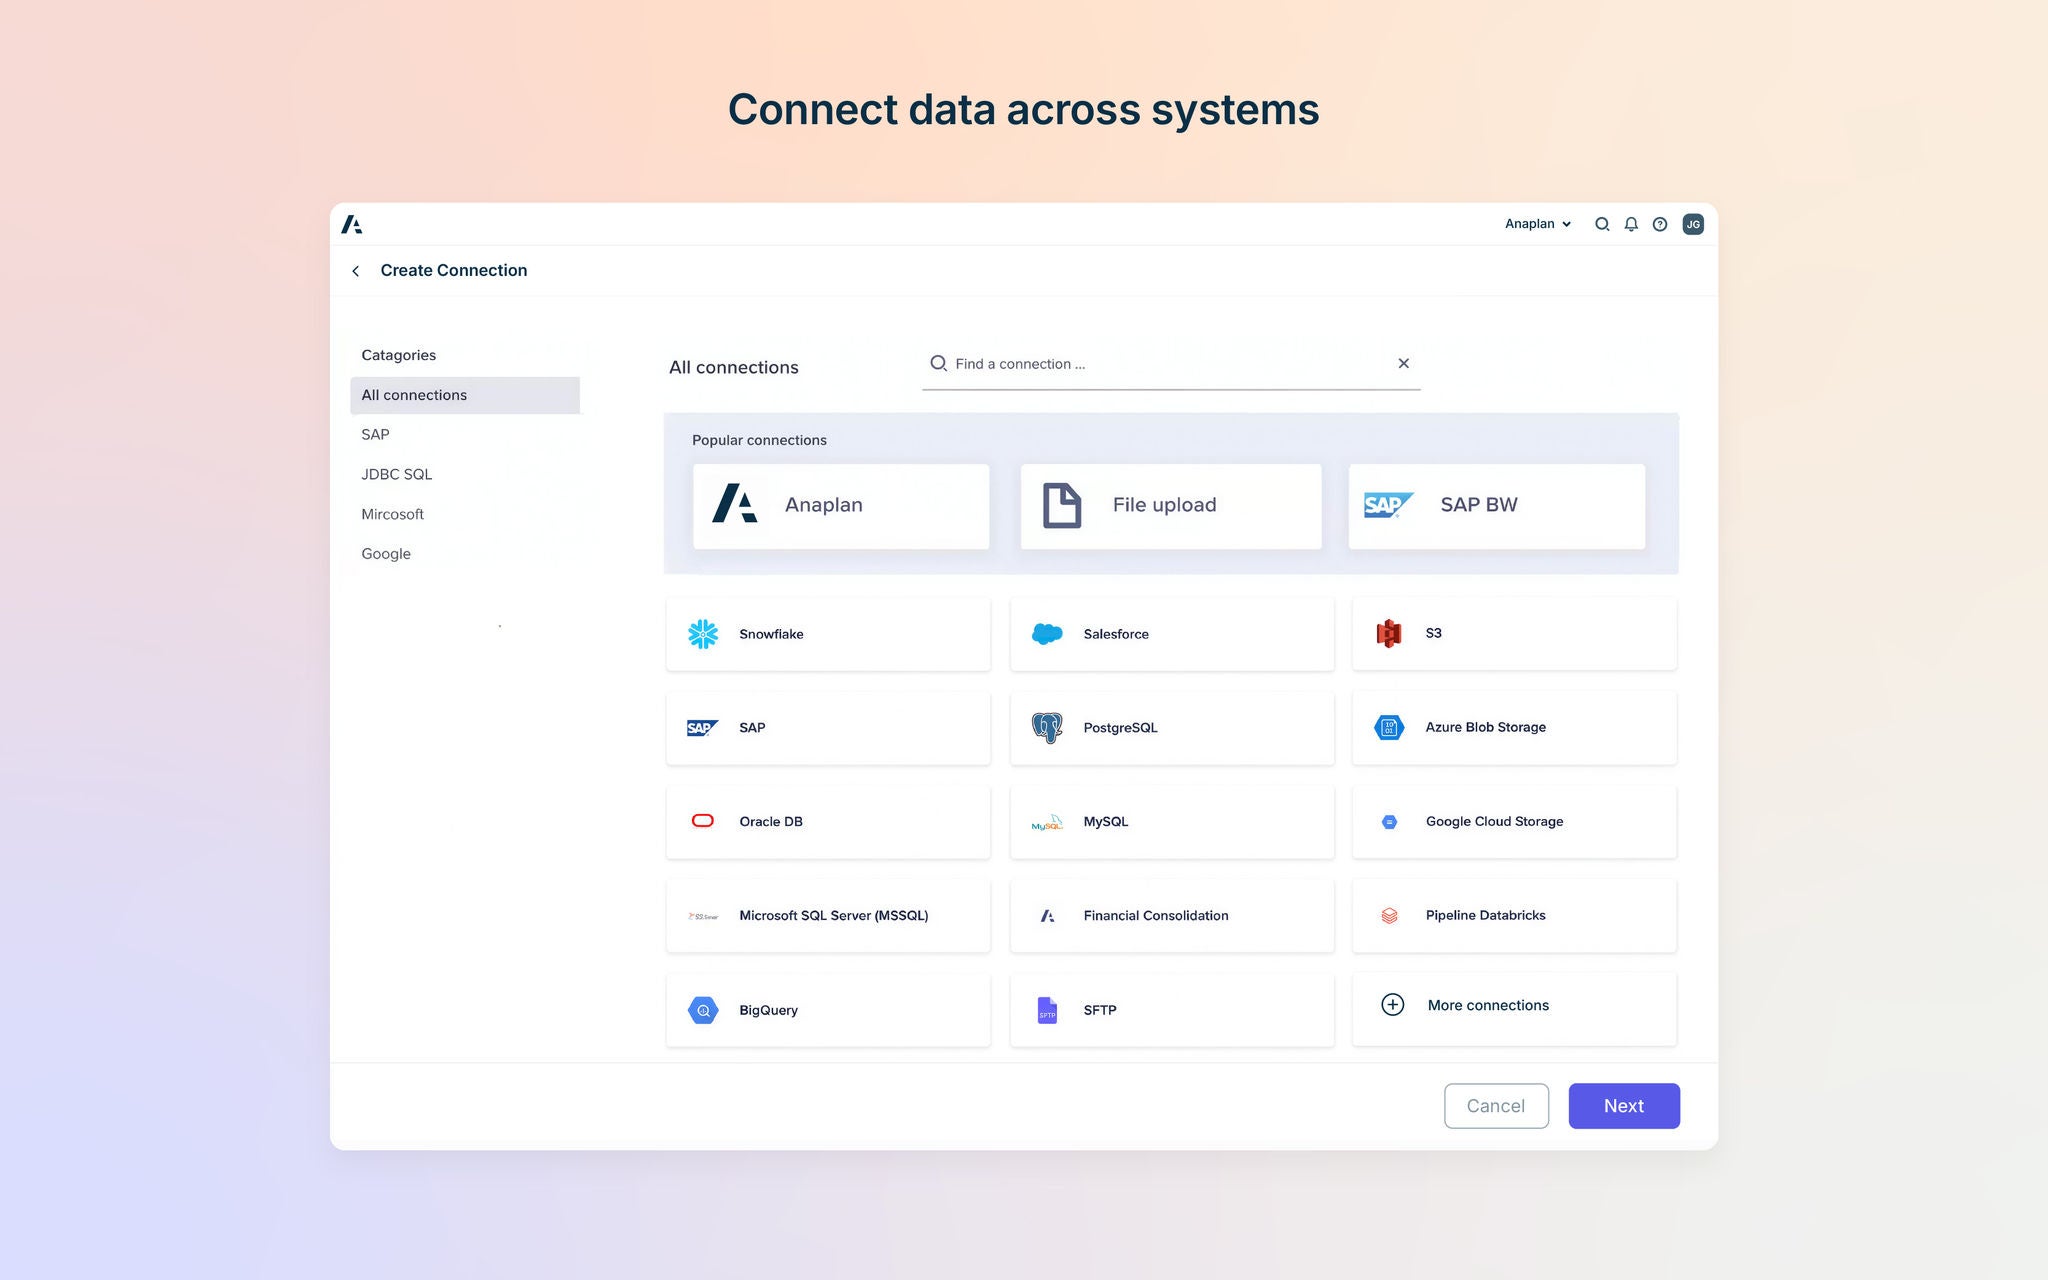Click the Next button
Image resolution: width=2048 pixels, height=1280 pixels.
coord(1624,1106)
